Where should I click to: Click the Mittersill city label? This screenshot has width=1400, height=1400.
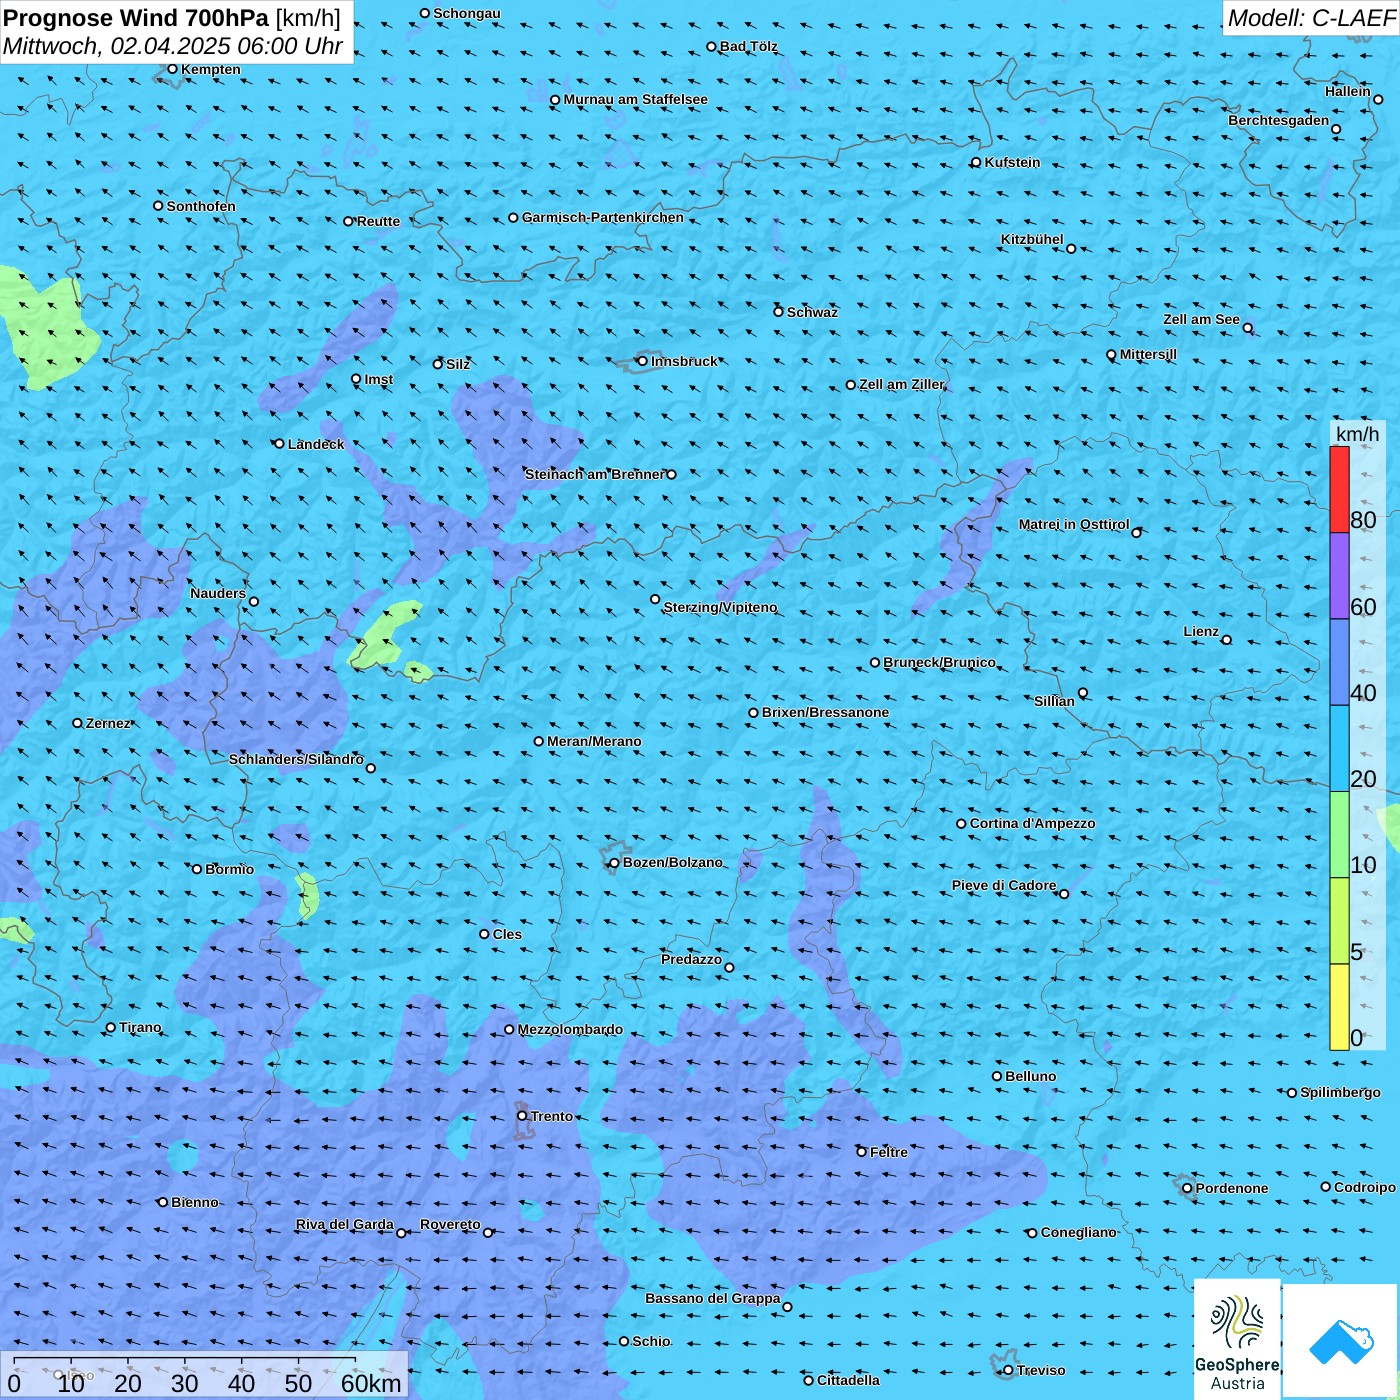click(x=1148, y=354)
